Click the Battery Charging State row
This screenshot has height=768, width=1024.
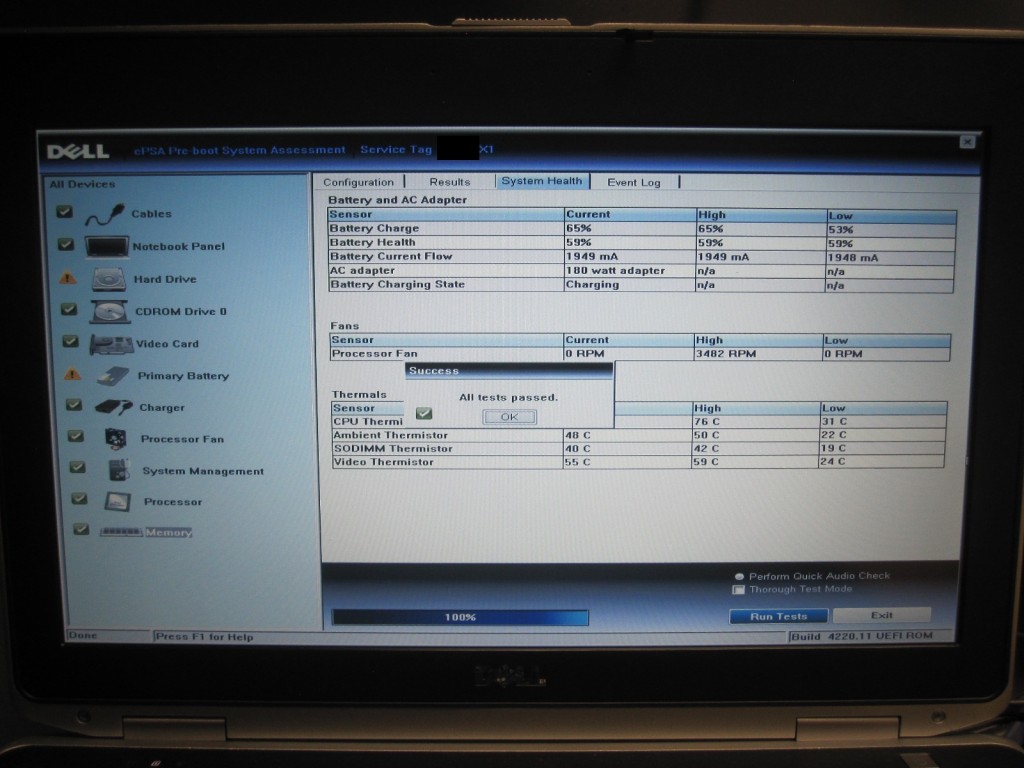click(641, 285)
